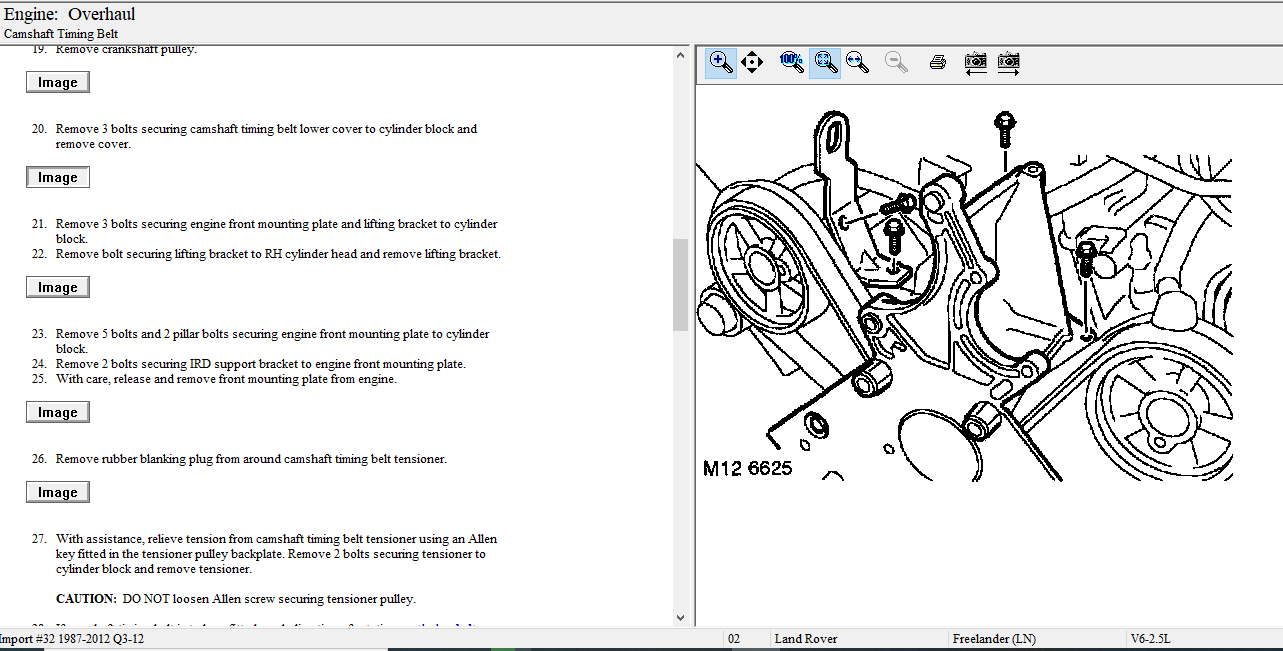Click step 24 IRD support bracket text
This screenshot has height=651, width=1283.
260,364
